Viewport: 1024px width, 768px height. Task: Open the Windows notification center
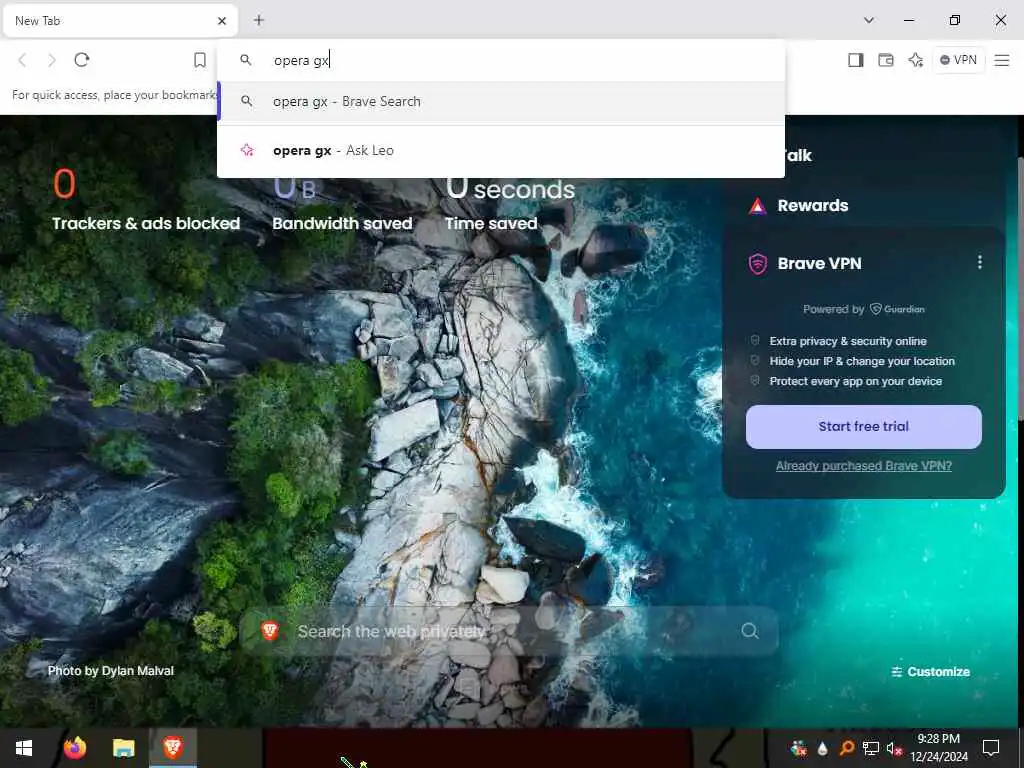(x=991, y=748)
